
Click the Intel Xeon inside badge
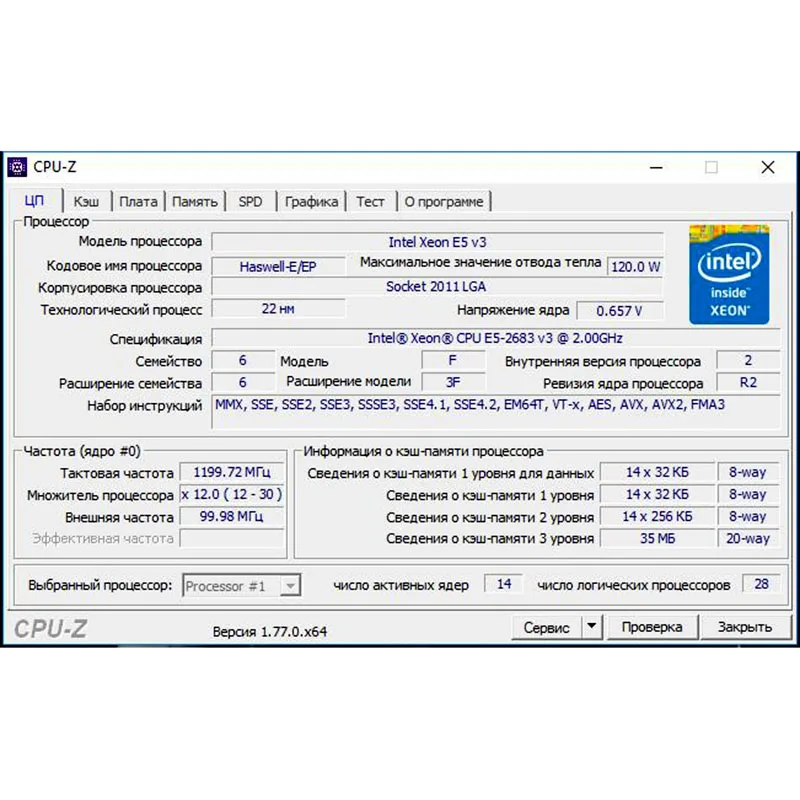[x=729, y=275]
